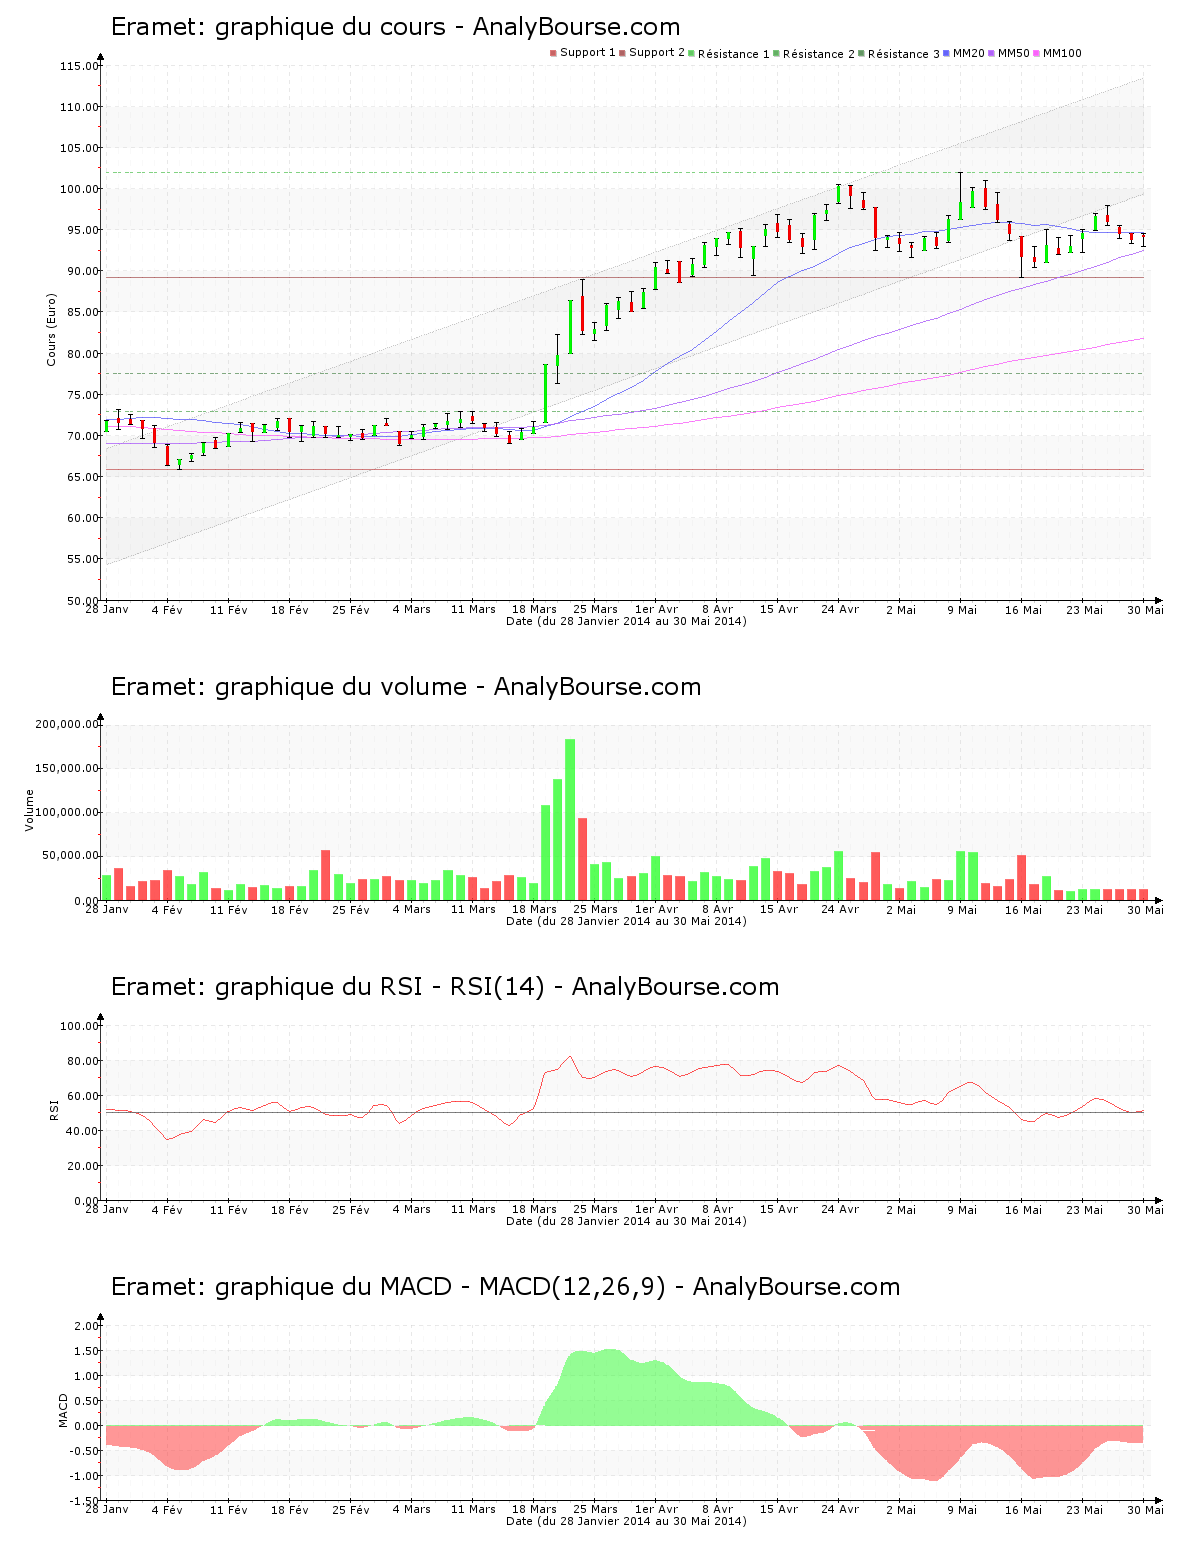This screenshot has height=1550, width=1200.
Task: Click '15 Avr' date under RSI chart
Action: [x=779, y=1209]
